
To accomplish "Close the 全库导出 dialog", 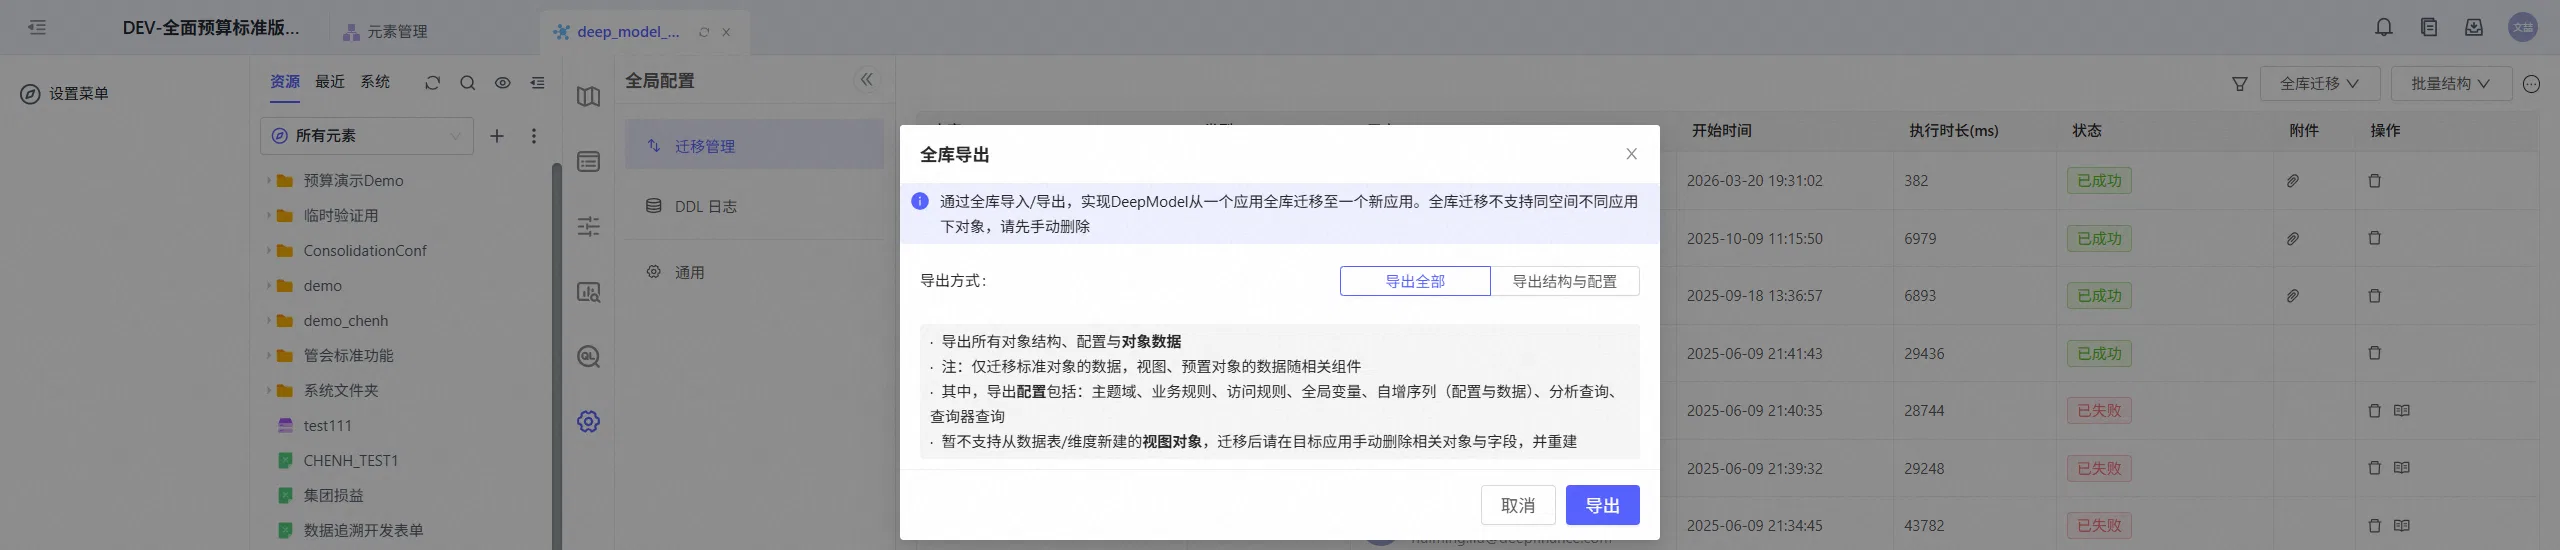I will click(1631, 154).
